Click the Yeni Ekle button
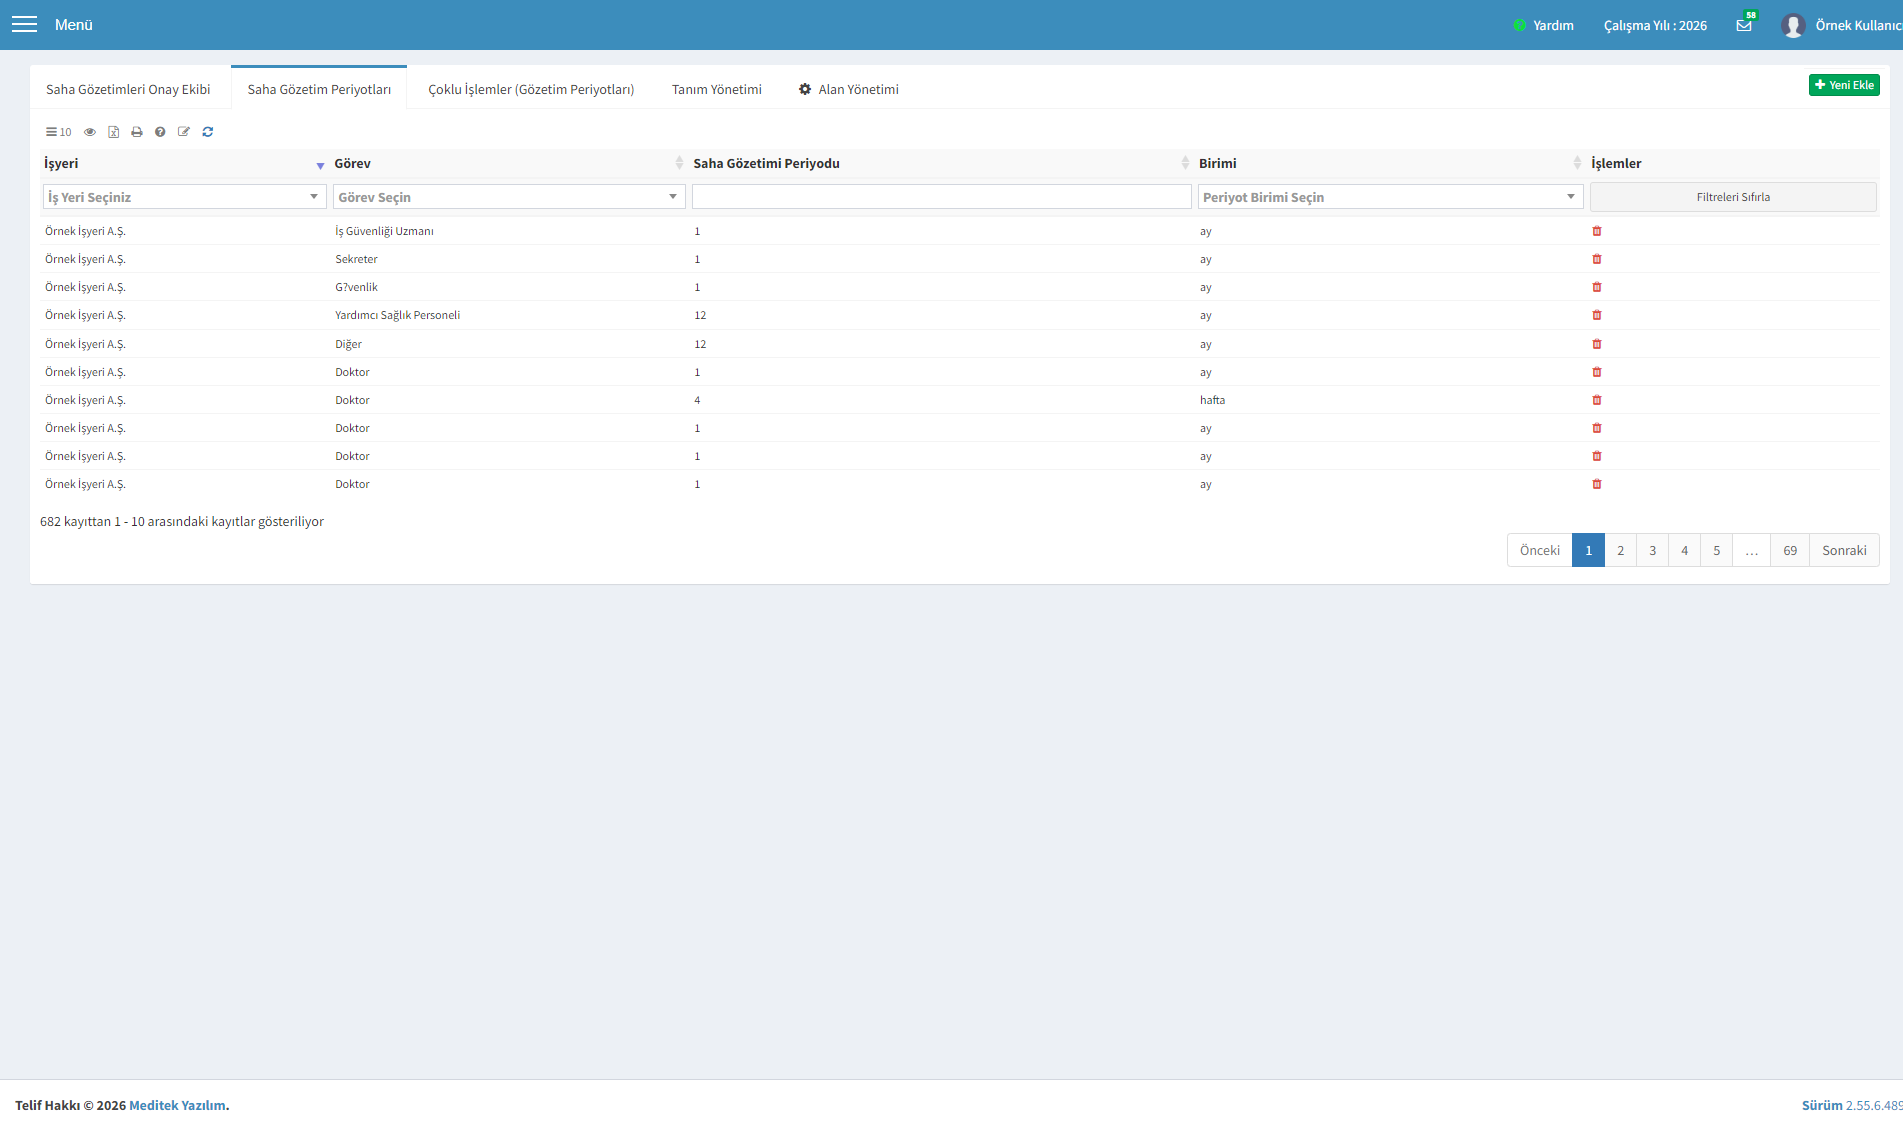Screen dimensions: 1903x1130 click(x=1844, y=85)
